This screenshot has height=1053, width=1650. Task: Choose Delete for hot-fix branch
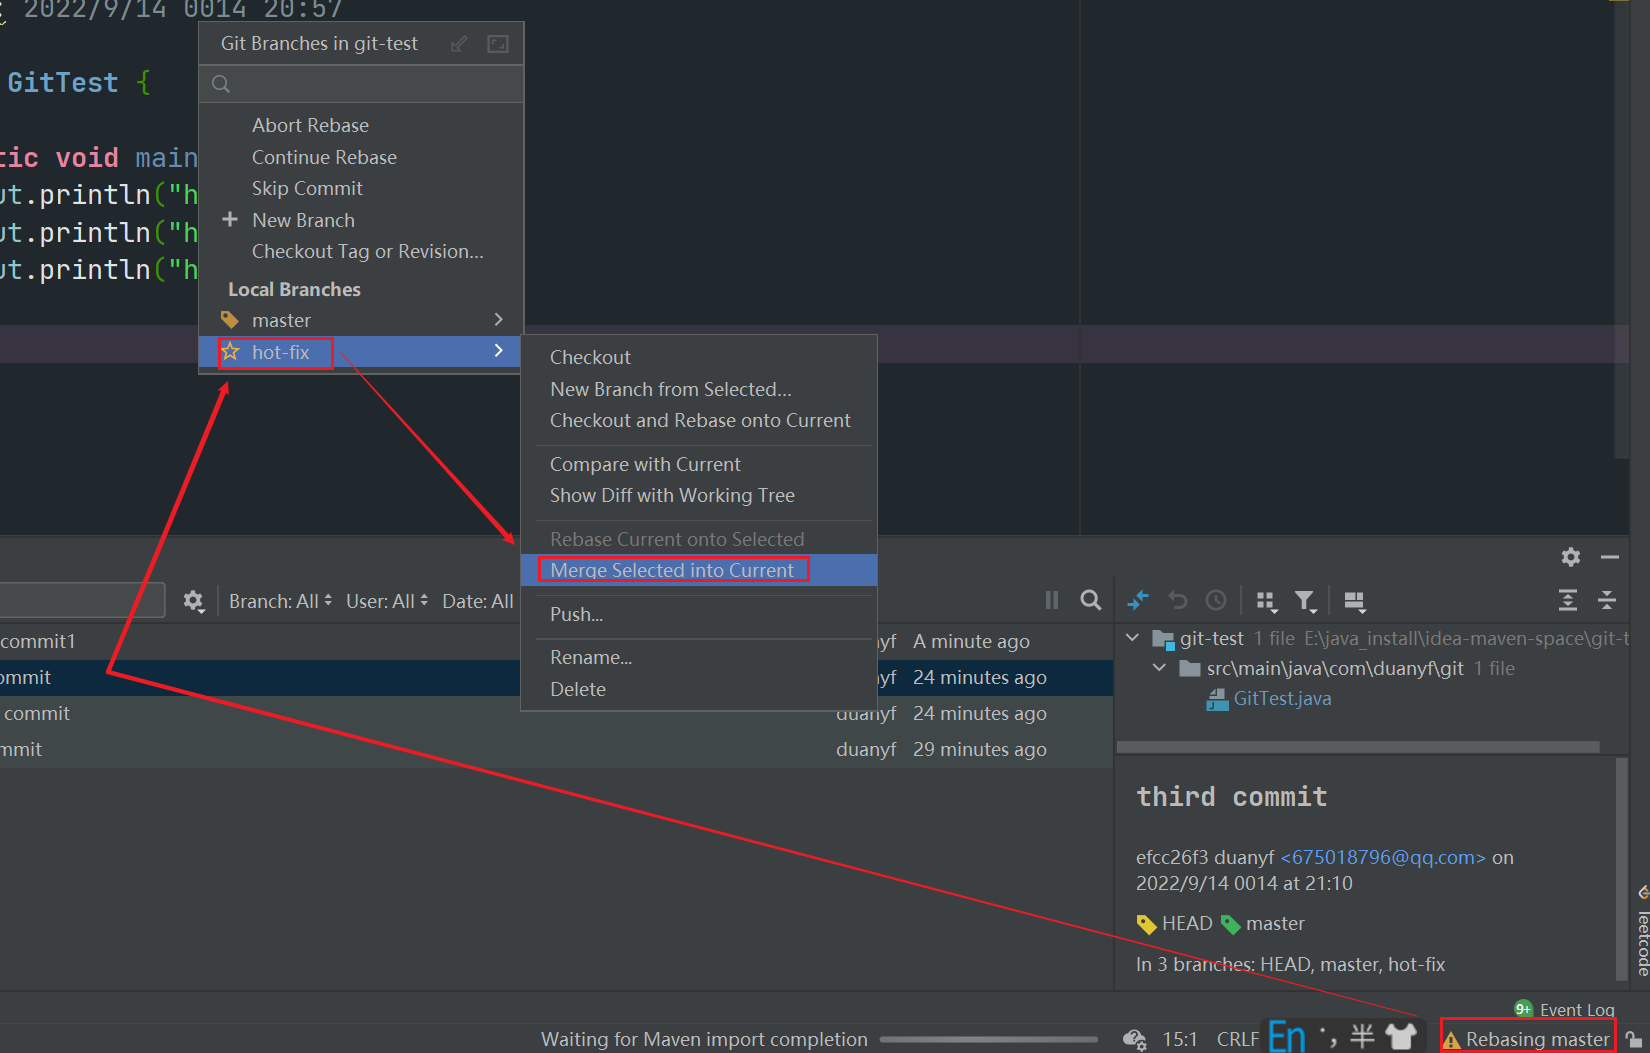[578, 689]
